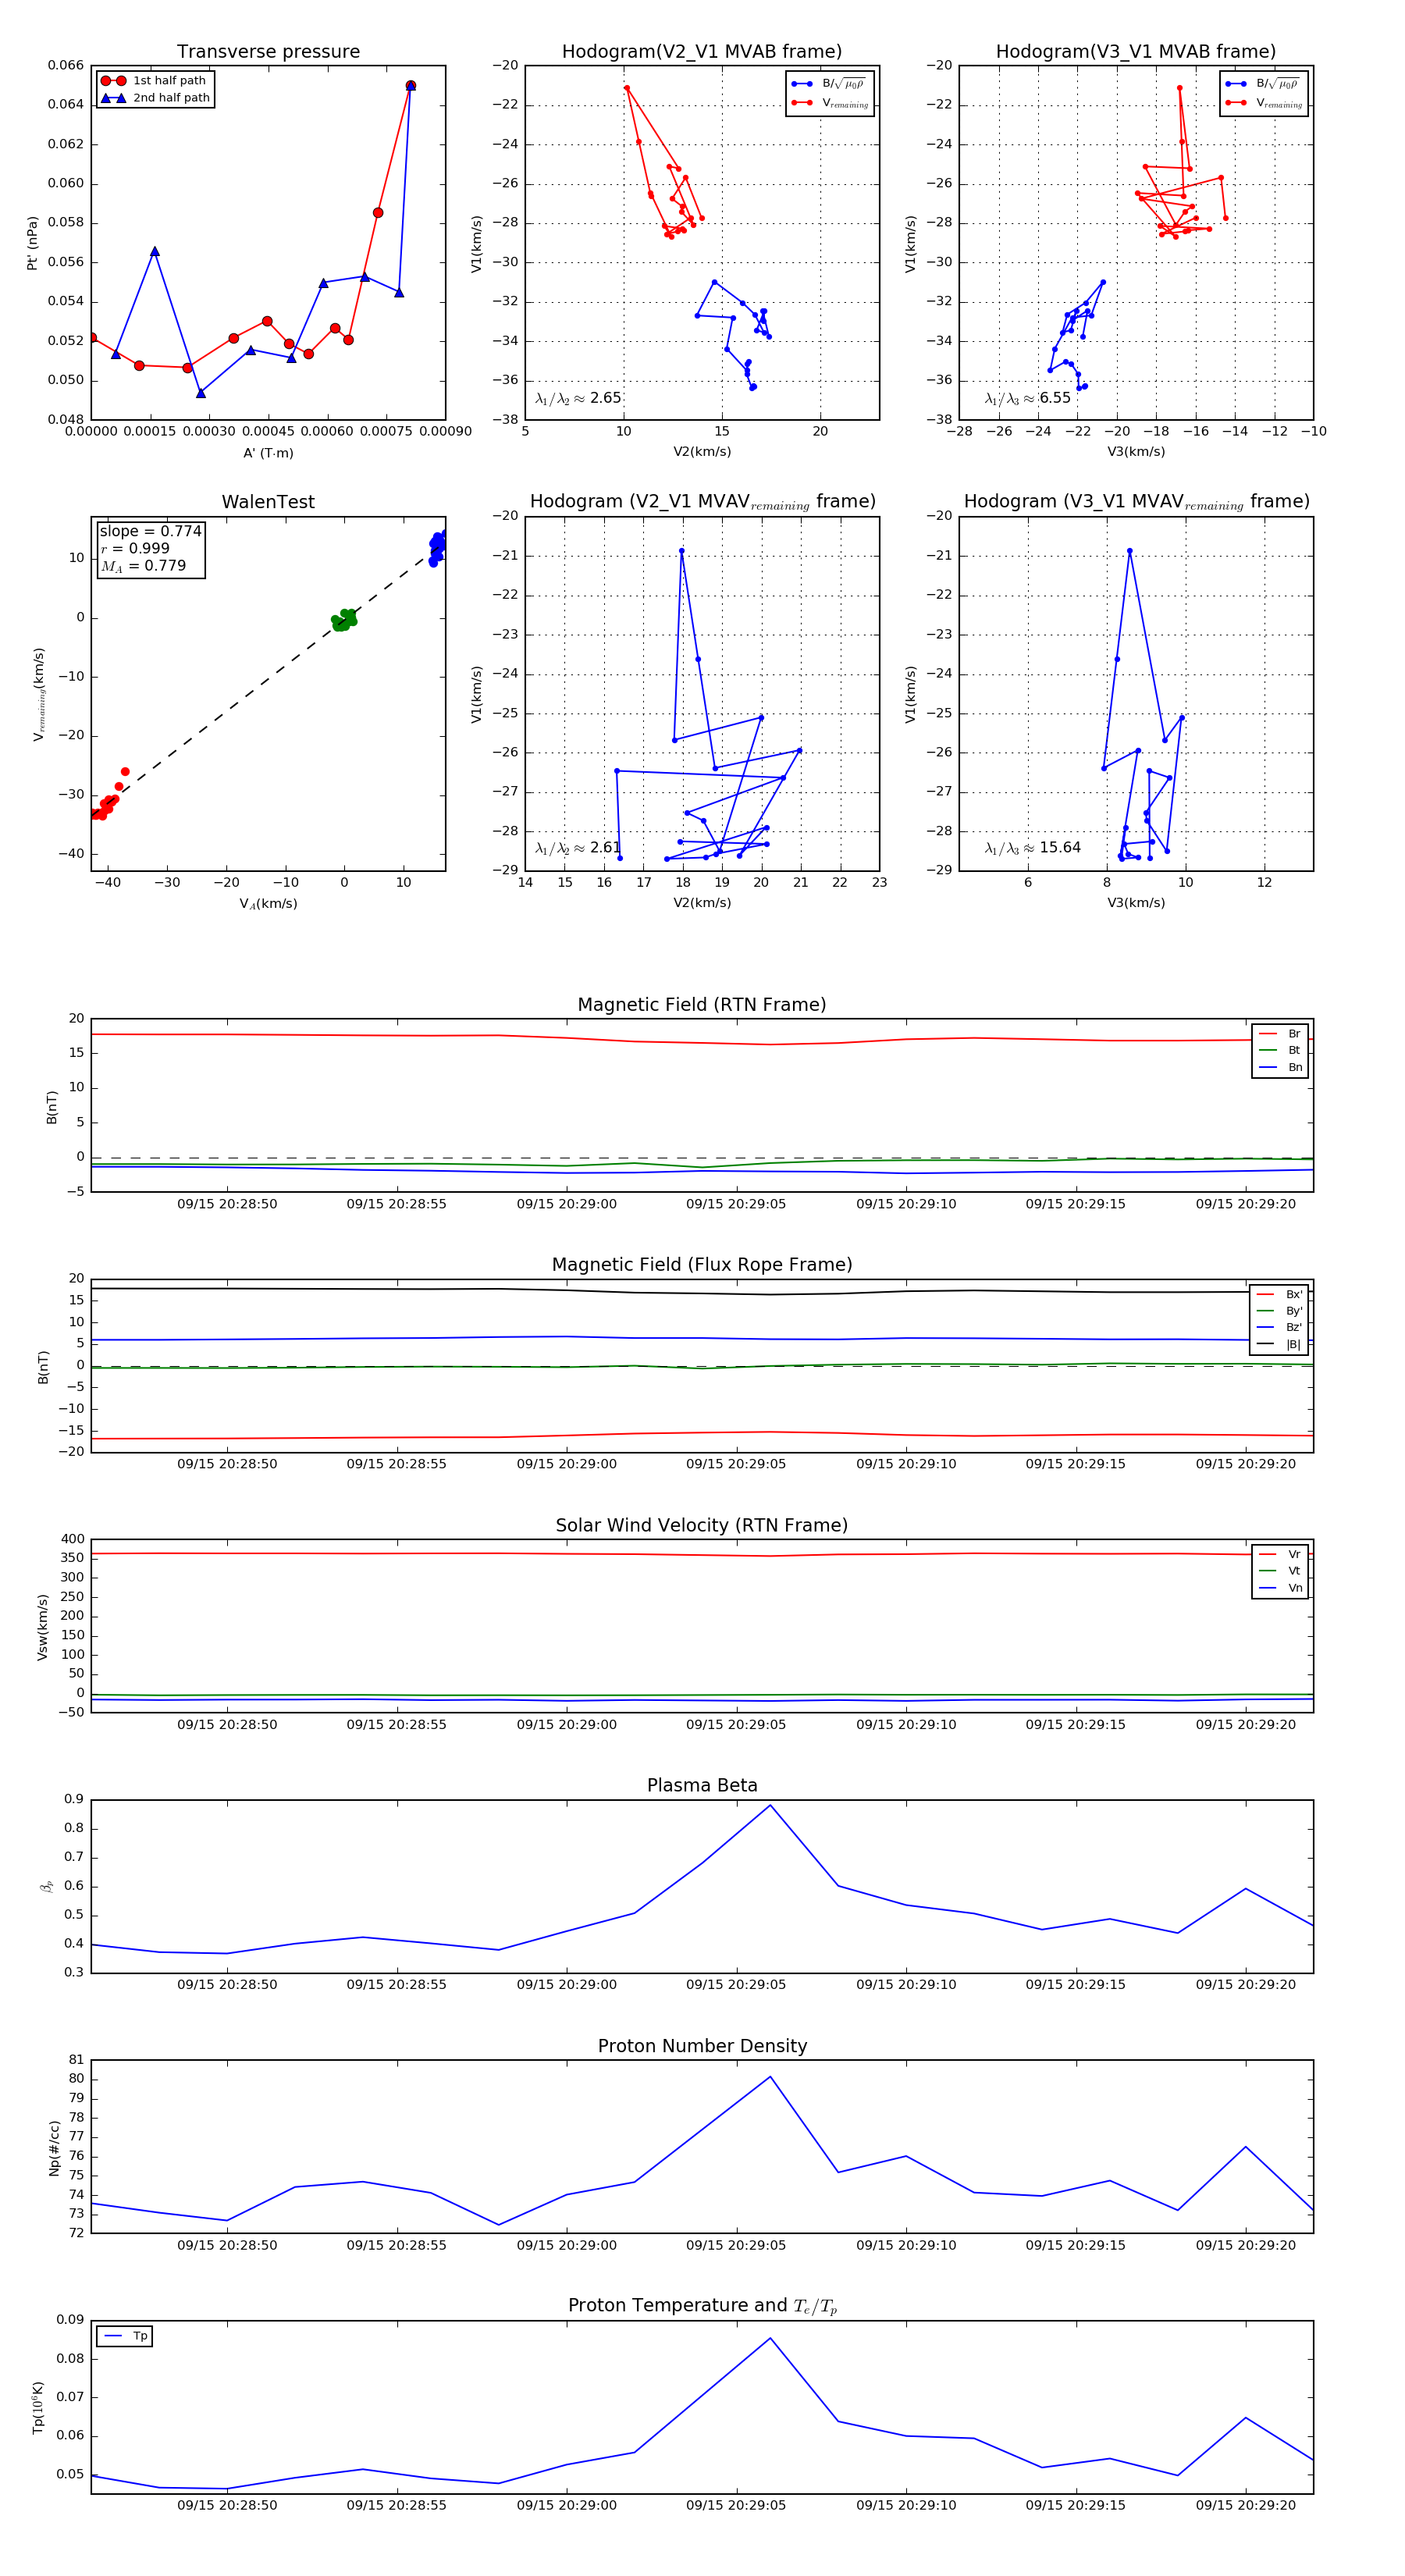Click the Bz' legend entry
1405x2576 pixels.
pos(1280,1327)
